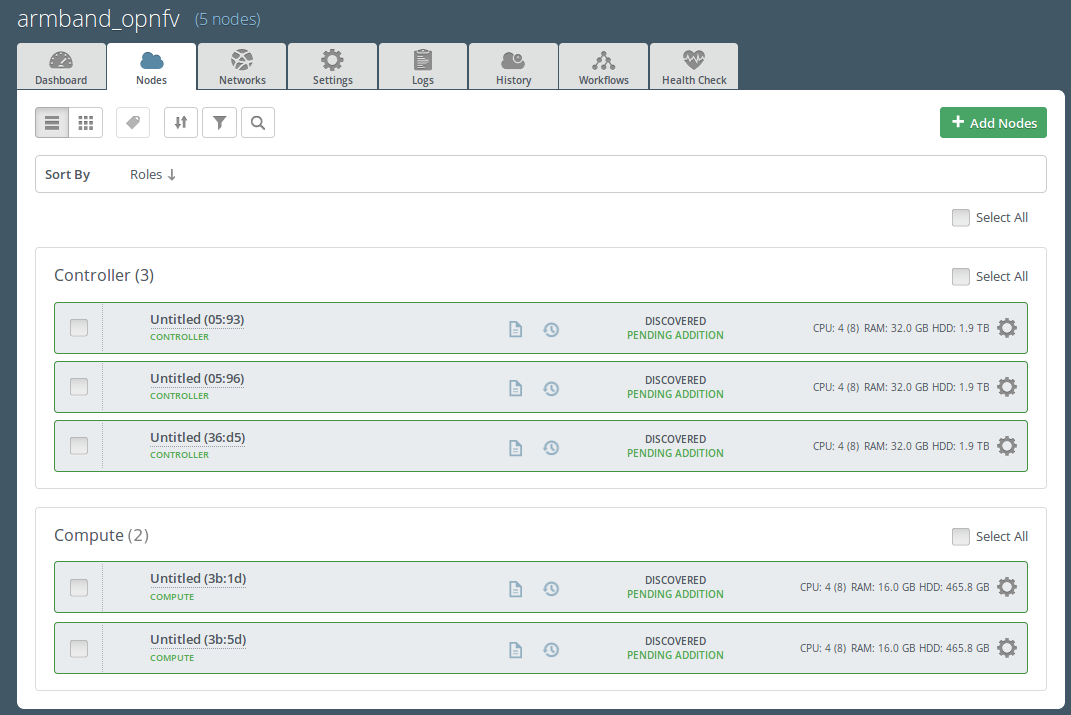Tick Select All in the Controller group
1071x715 pixels.
[961, 277]
